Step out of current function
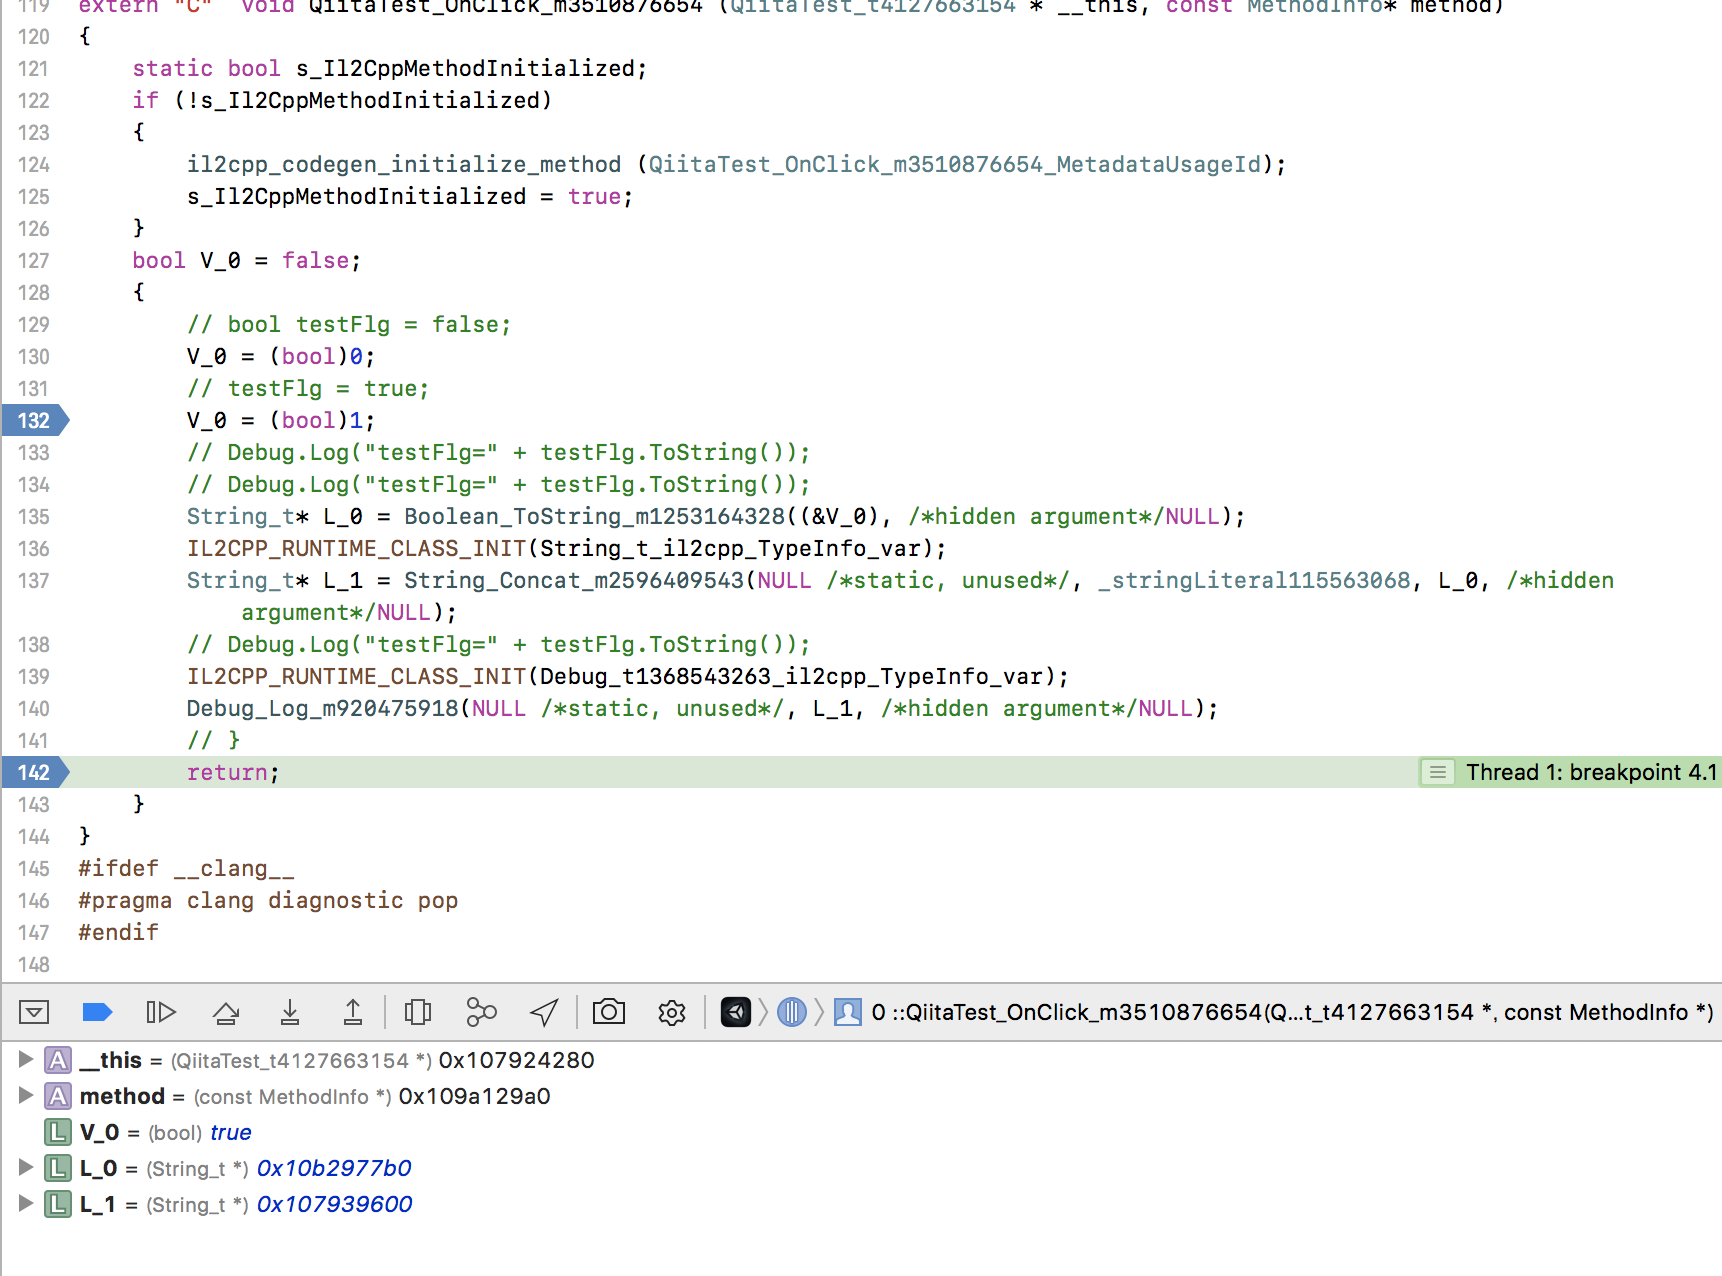 point(353,1012)
